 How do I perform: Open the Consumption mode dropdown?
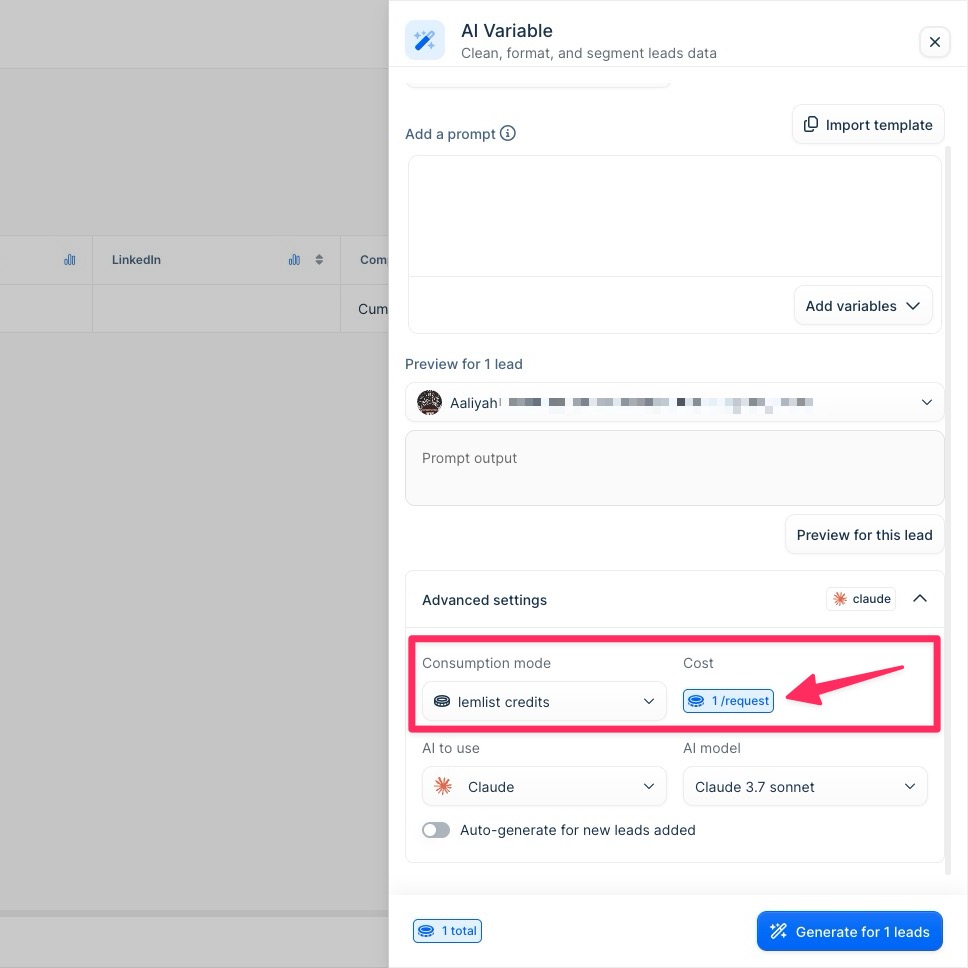coord(543,701)
